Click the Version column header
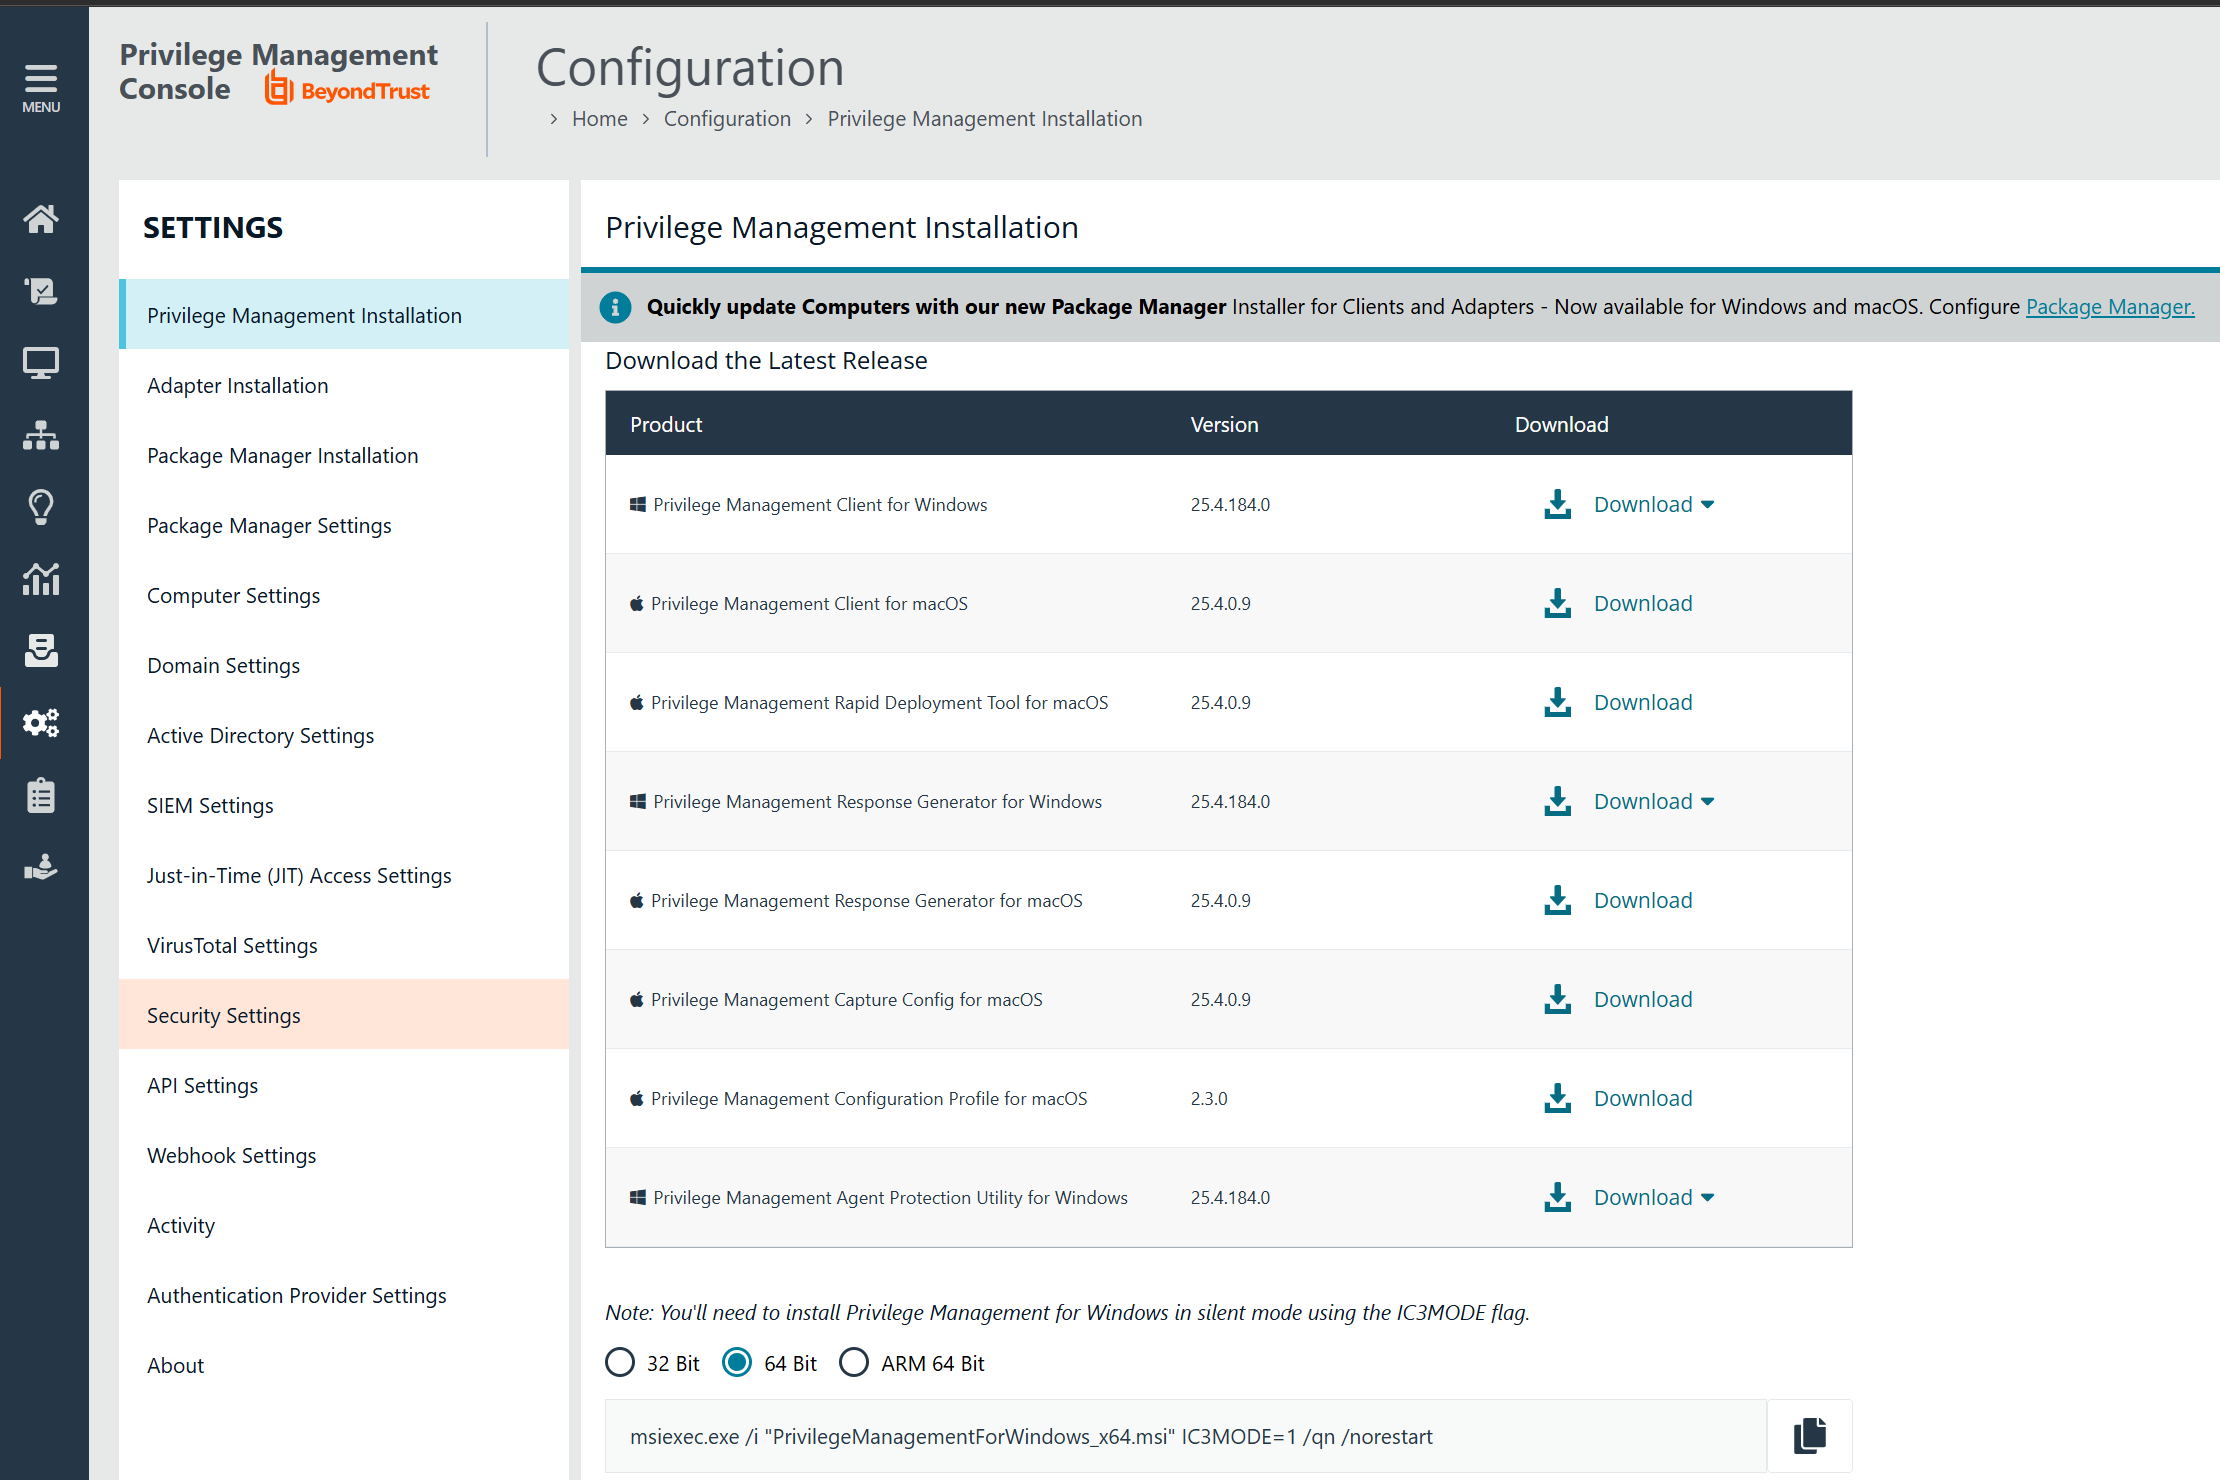This screenshot has height=1480, width=2220. tap(1224, 424)
